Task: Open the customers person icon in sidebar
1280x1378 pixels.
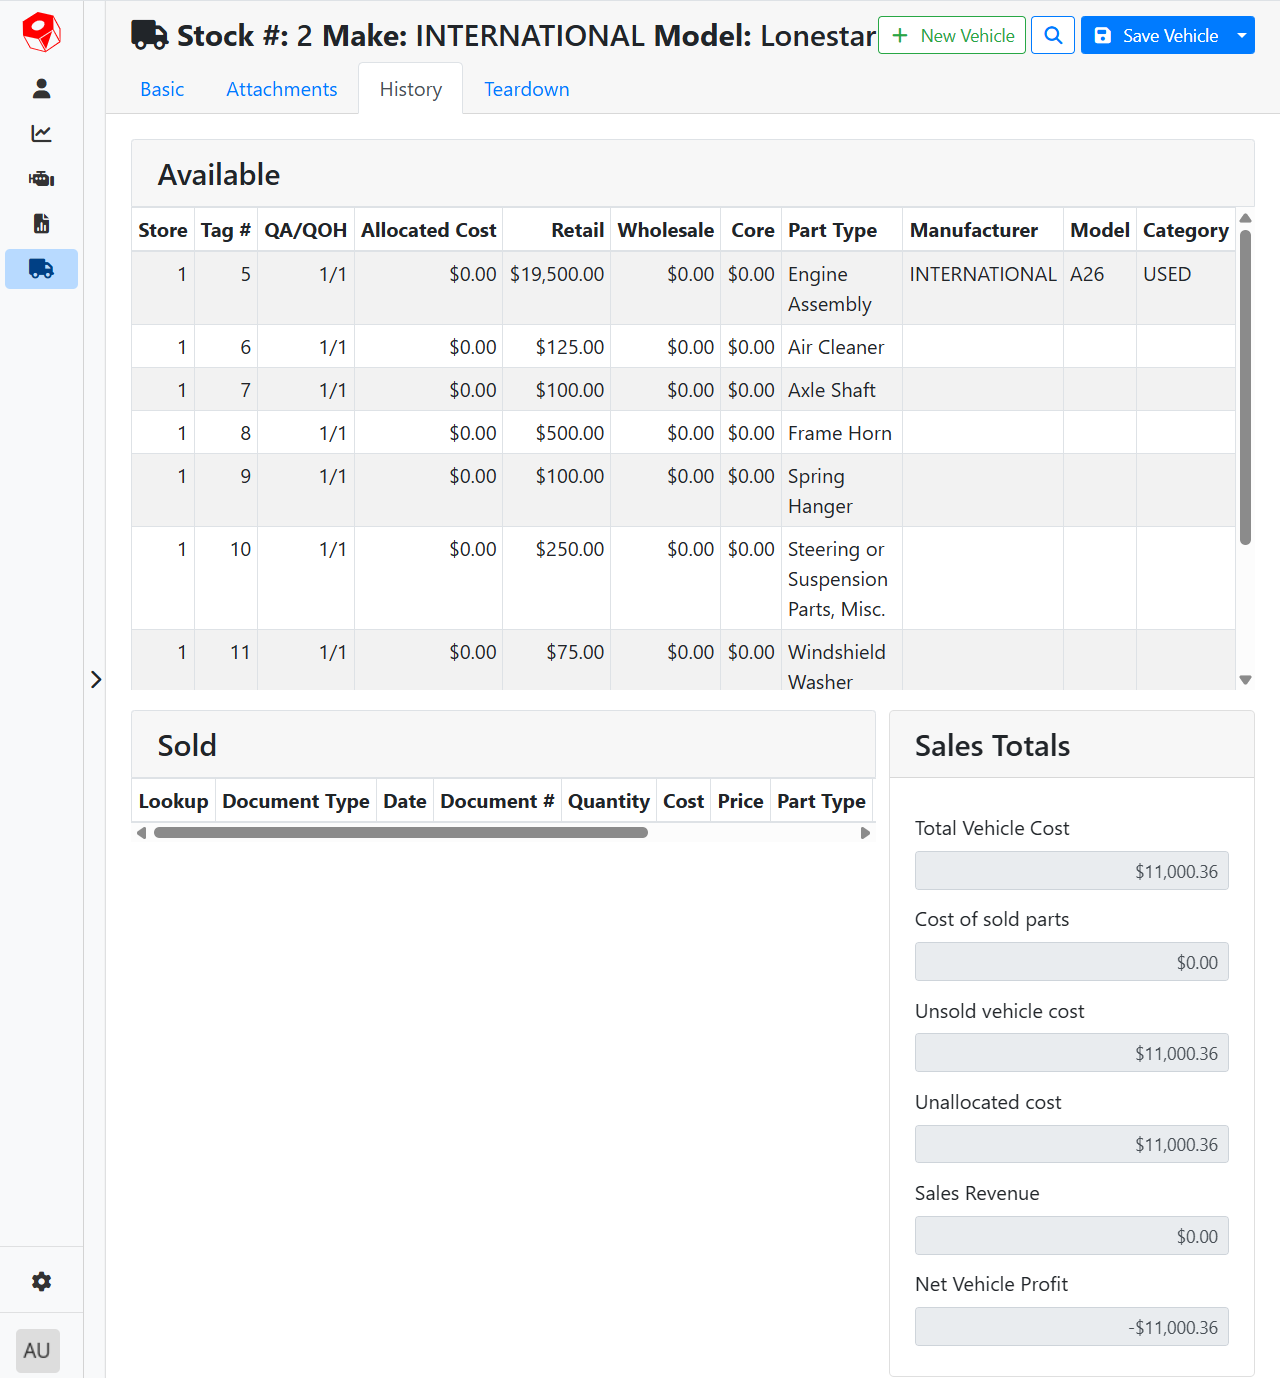Action: click(x=41, y=89)
